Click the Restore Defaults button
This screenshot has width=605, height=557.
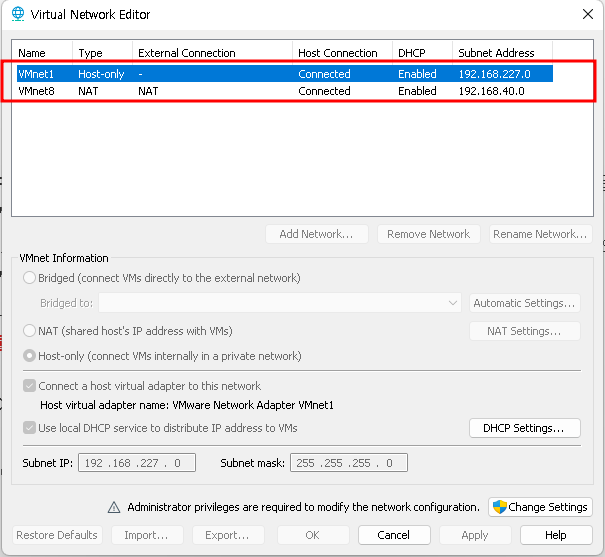tap(57, 535)
